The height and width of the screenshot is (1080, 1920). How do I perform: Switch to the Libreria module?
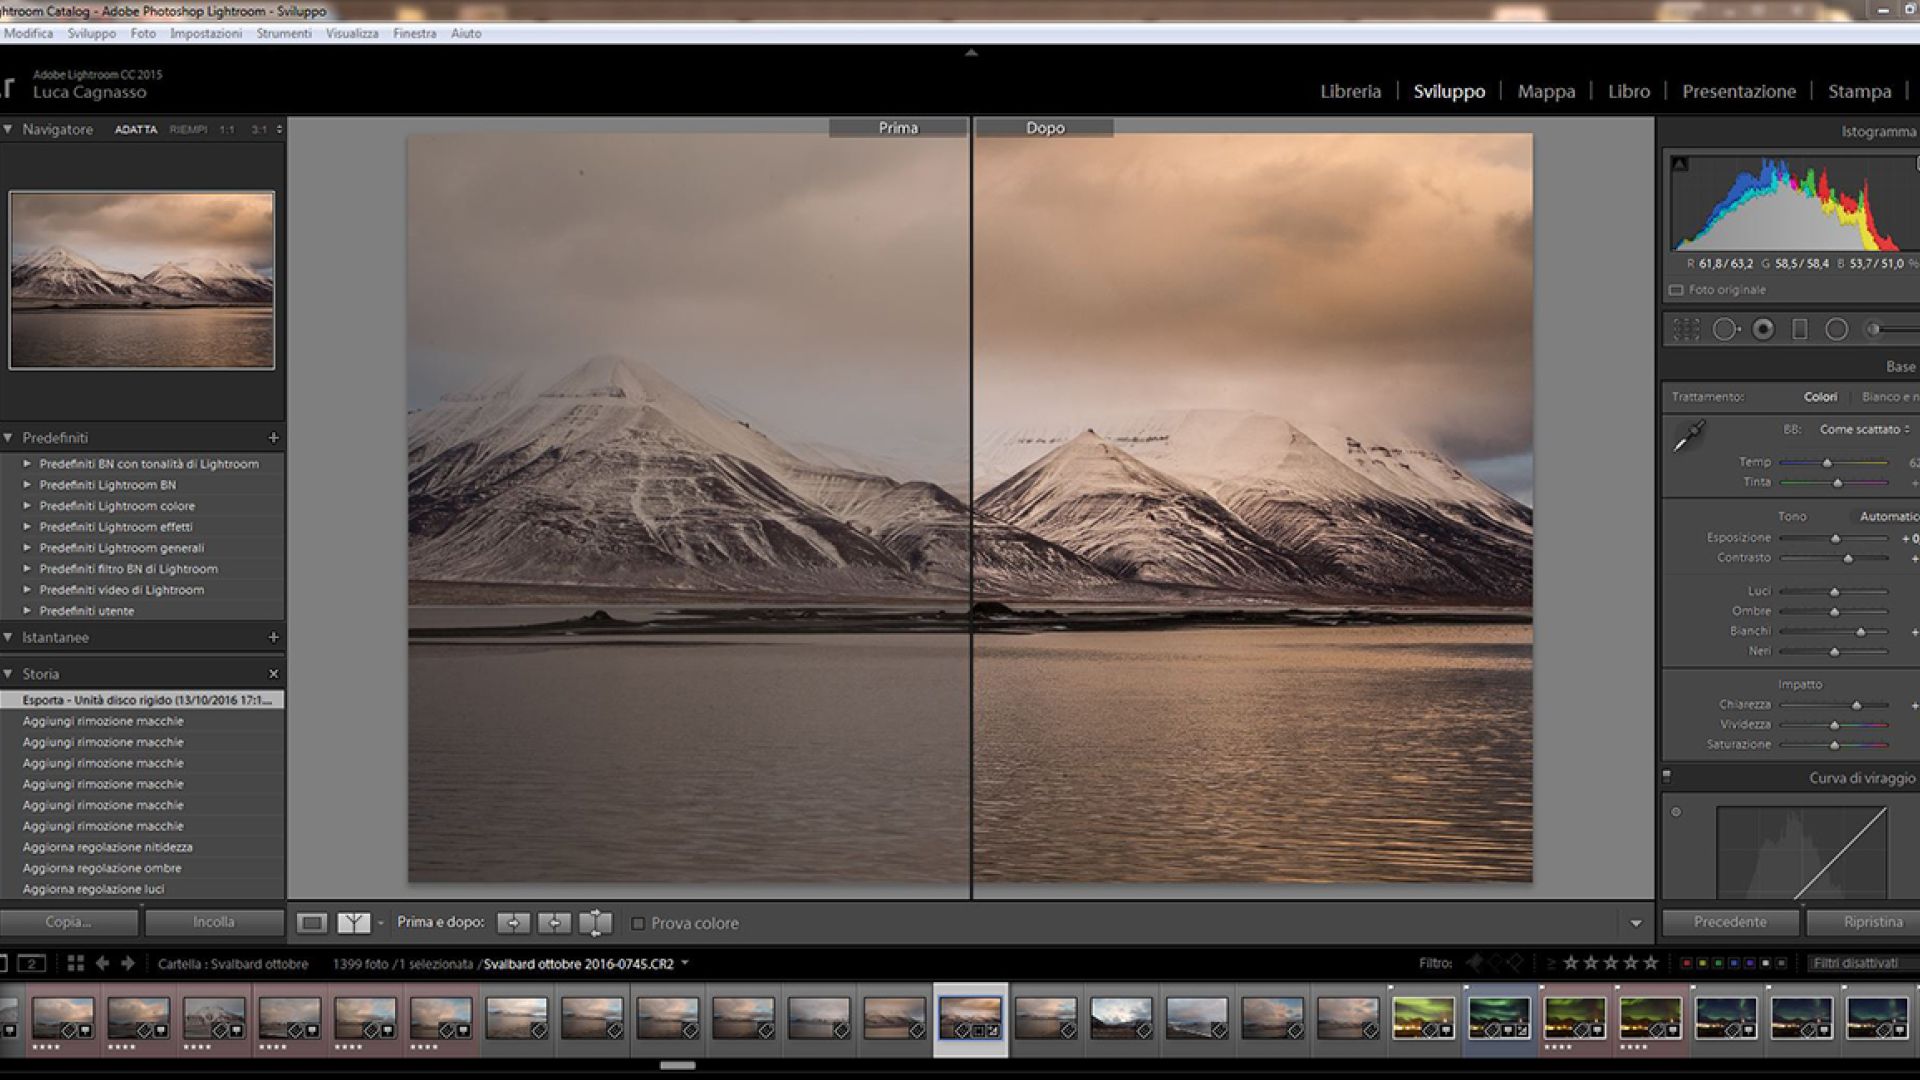pyautogui.click(x=1350, y=91)
